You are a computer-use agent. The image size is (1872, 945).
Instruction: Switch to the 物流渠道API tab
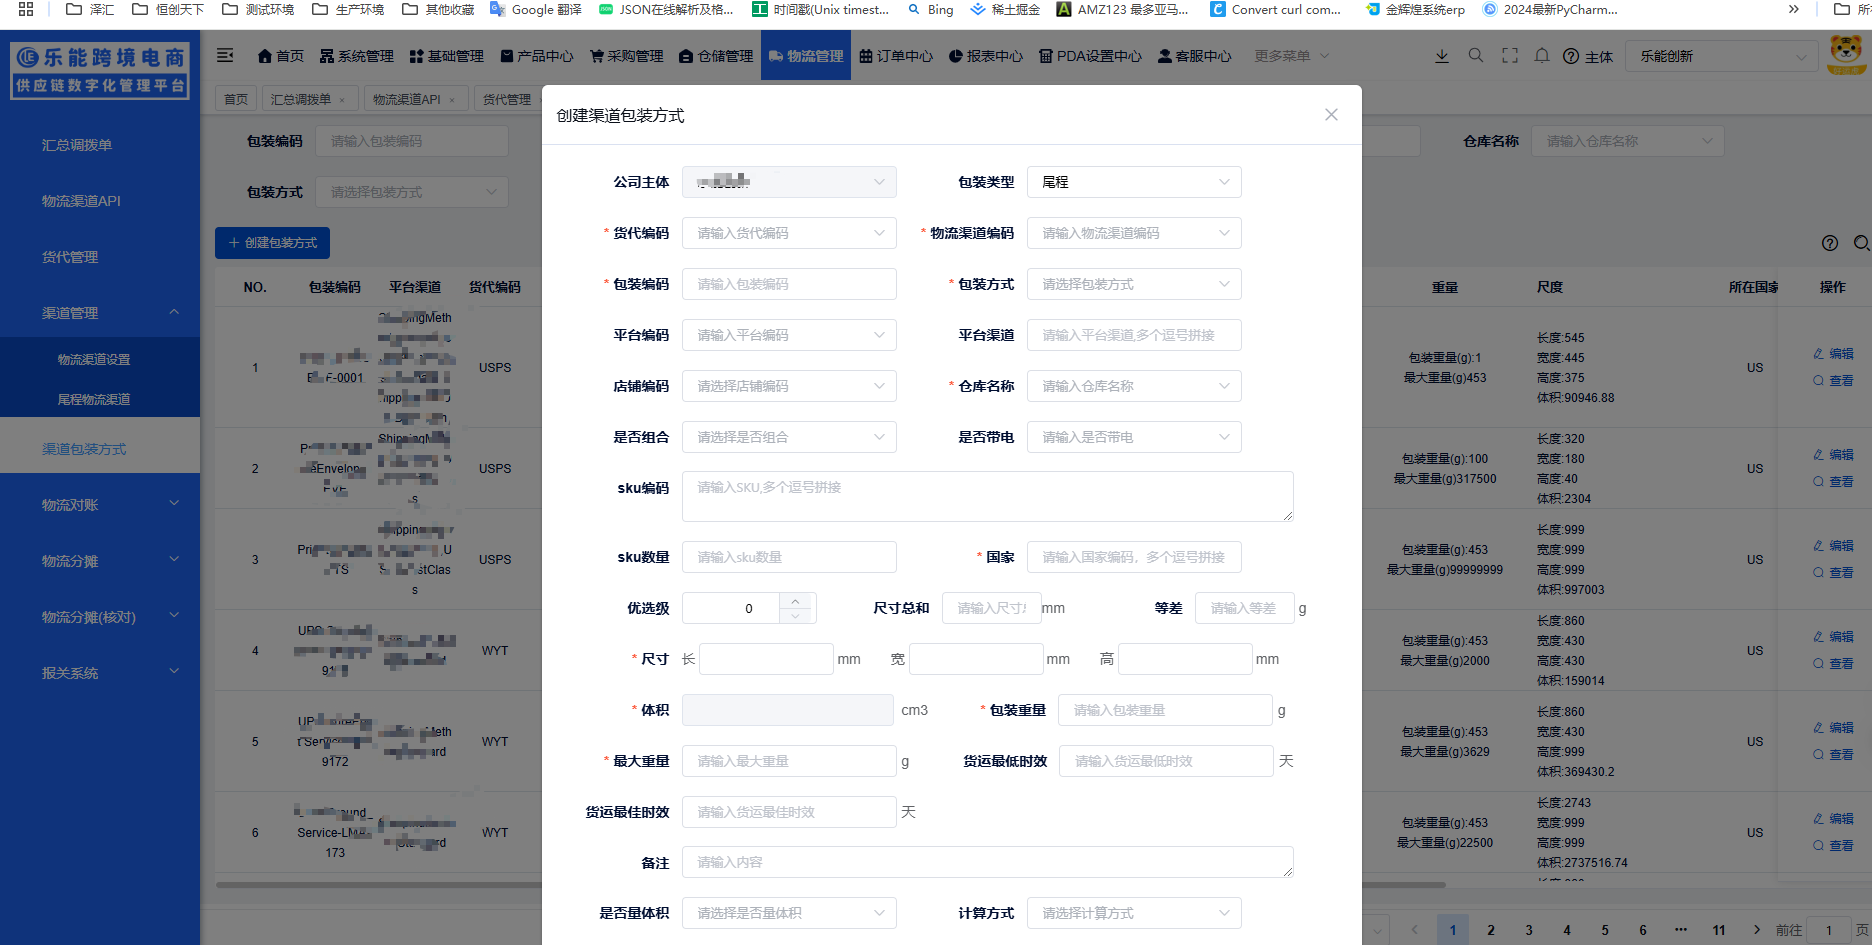tap(406, 99)
